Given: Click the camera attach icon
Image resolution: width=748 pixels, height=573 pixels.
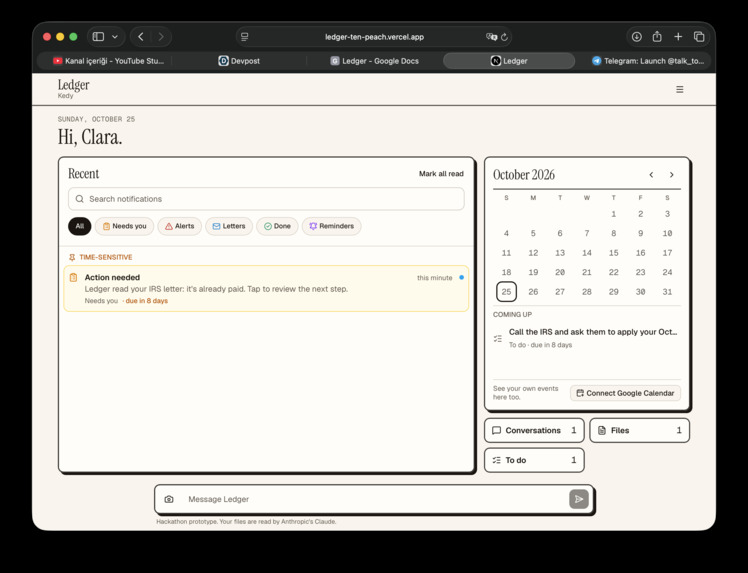Looking at the screenshot, I should pyautogui.click(x=169, y=499).
